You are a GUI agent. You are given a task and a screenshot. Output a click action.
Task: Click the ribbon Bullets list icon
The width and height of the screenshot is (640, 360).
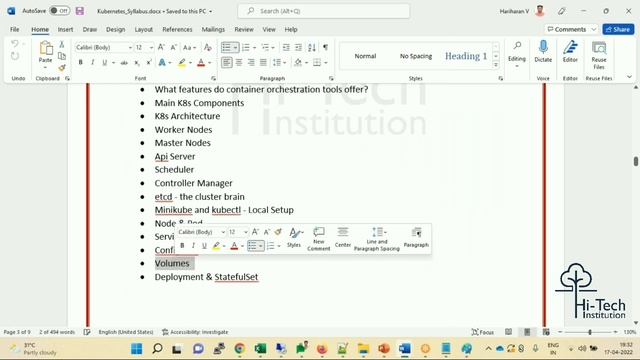tap(226, 47)
